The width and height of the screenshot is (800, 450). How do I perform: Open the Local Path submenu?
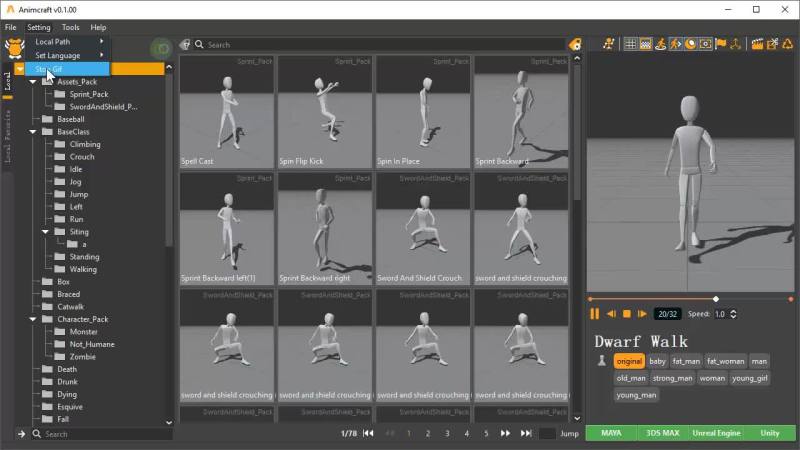coord(67,41)
